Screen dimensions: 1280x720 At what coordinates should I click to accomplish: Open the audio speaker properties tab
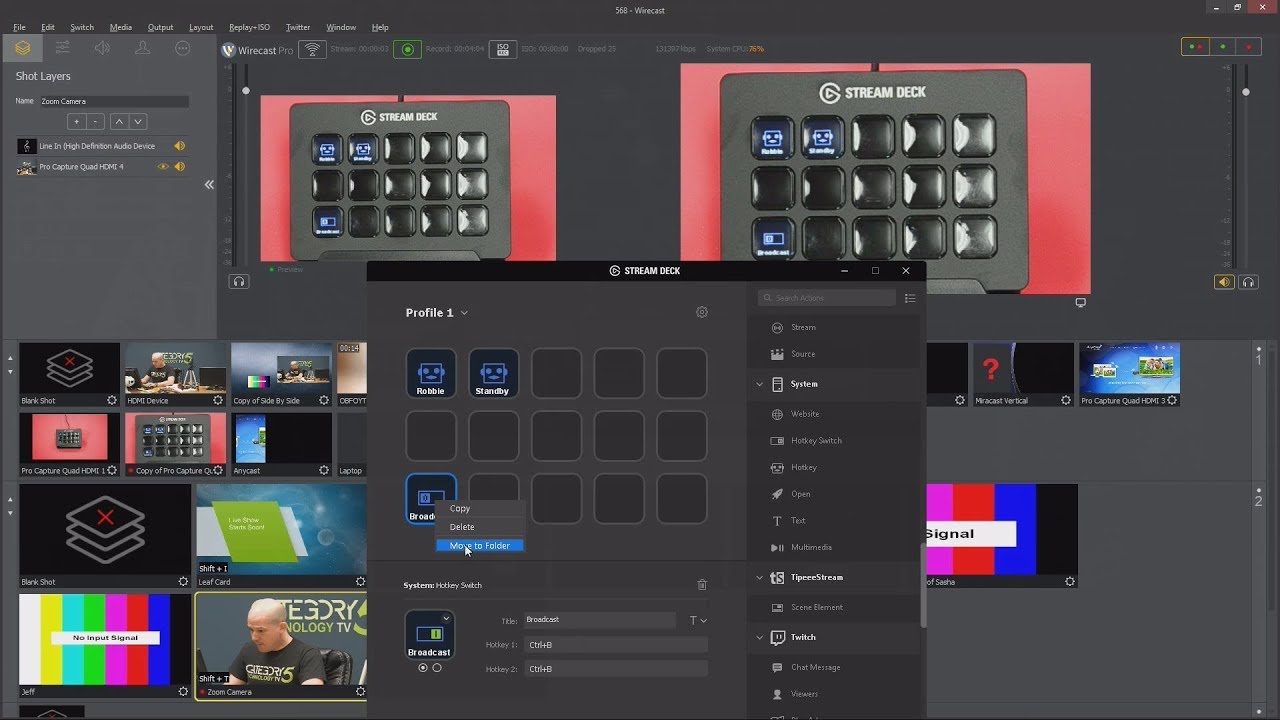[102, 48]
